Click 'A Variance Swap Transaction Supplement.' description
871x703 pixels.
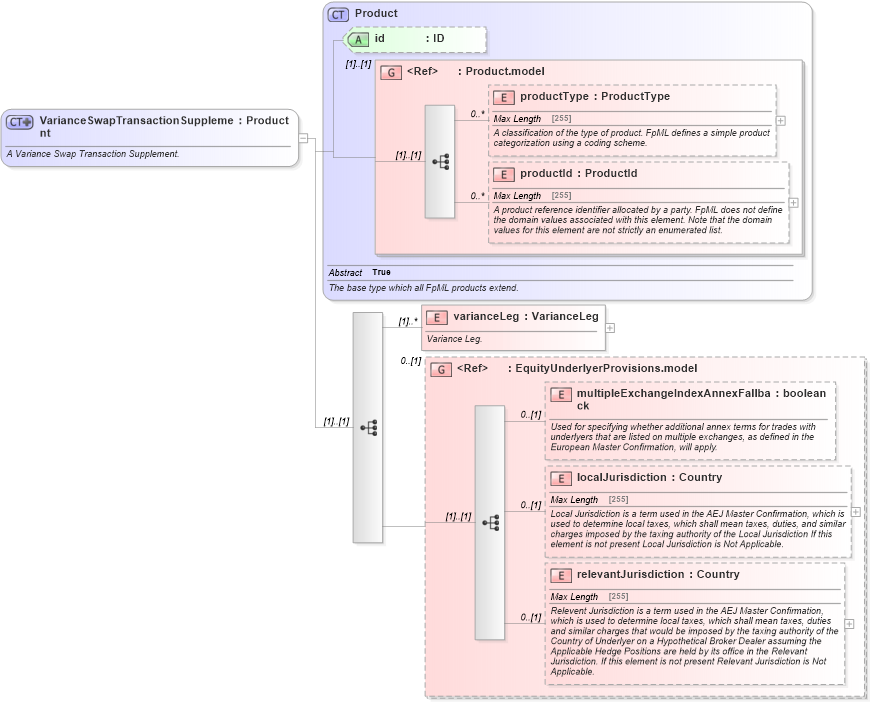[x=93, y=154]
